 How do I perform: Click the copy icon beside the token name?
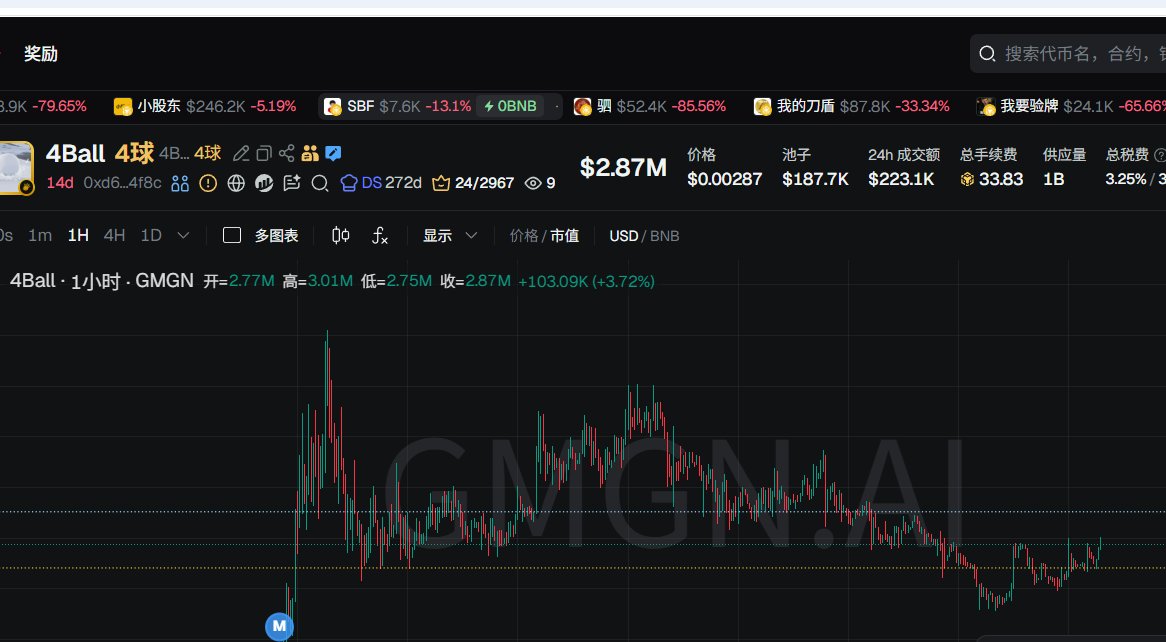263,153
